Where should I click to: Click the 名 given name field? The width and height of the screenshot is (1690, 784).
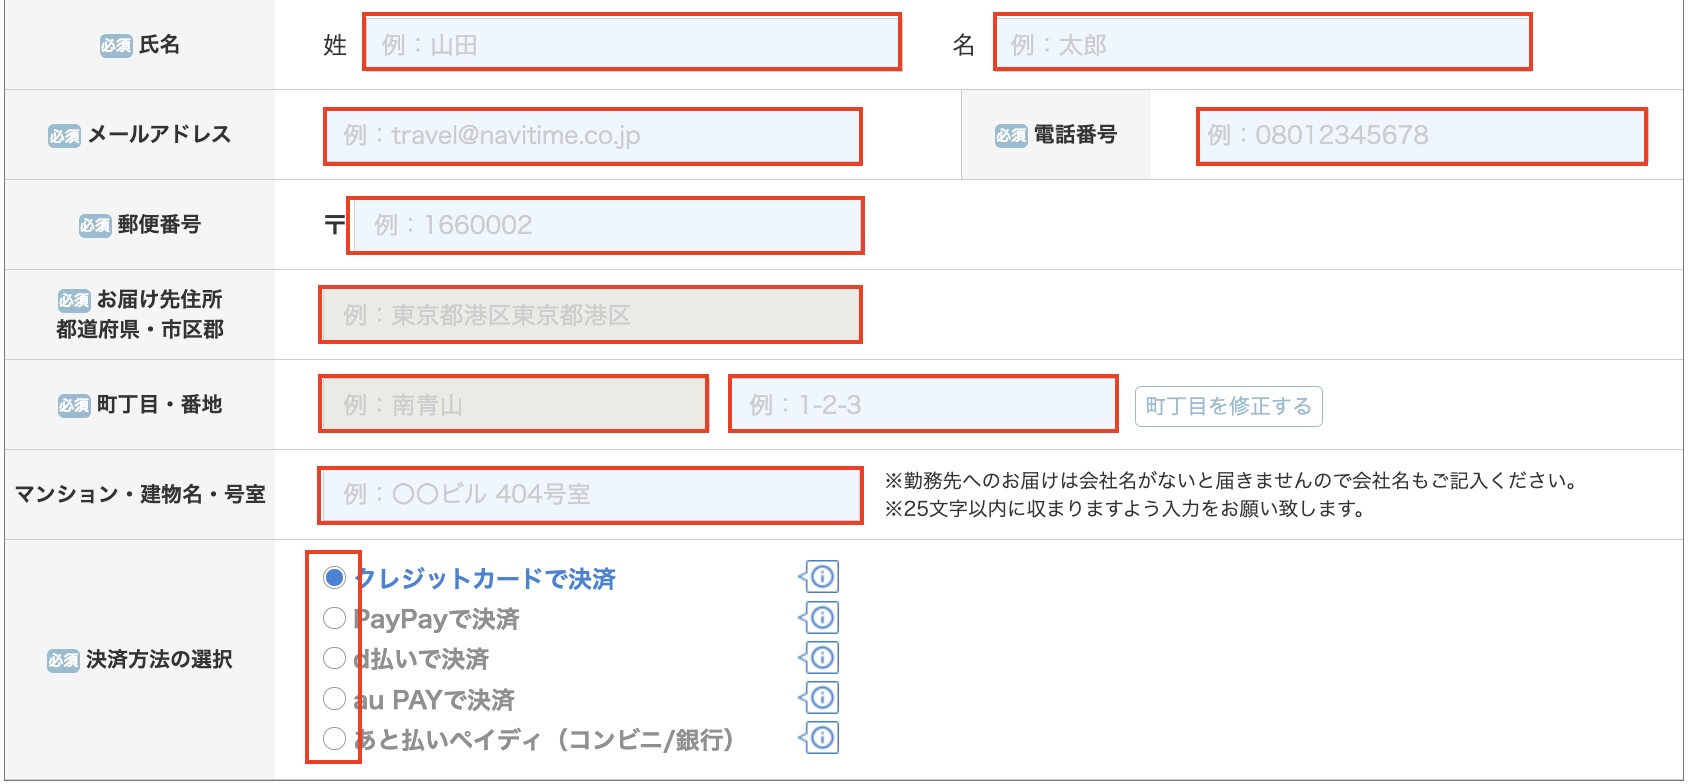point(1262,43)
